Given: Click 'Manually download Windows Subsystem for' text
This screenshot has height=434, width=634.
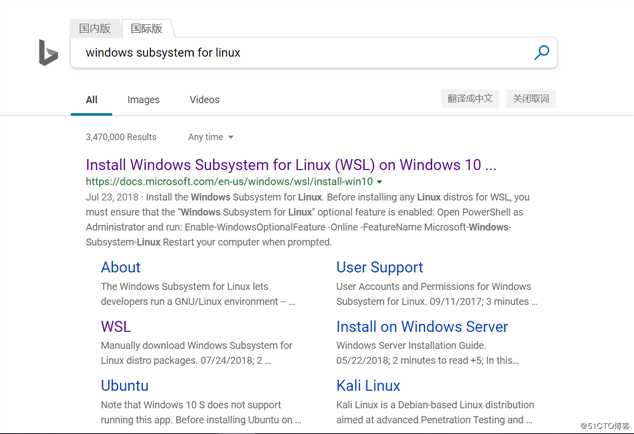Looking at the screenshot, I should (197, 345).
